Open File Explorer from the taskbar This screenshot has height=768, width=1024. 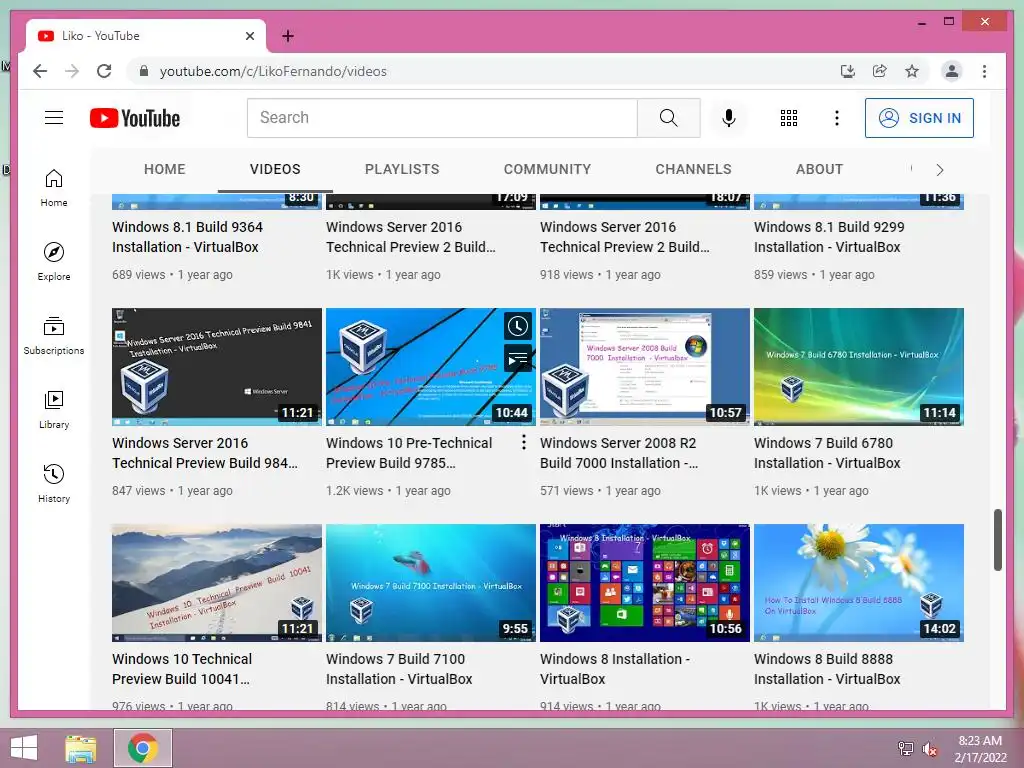coord(80,748)
